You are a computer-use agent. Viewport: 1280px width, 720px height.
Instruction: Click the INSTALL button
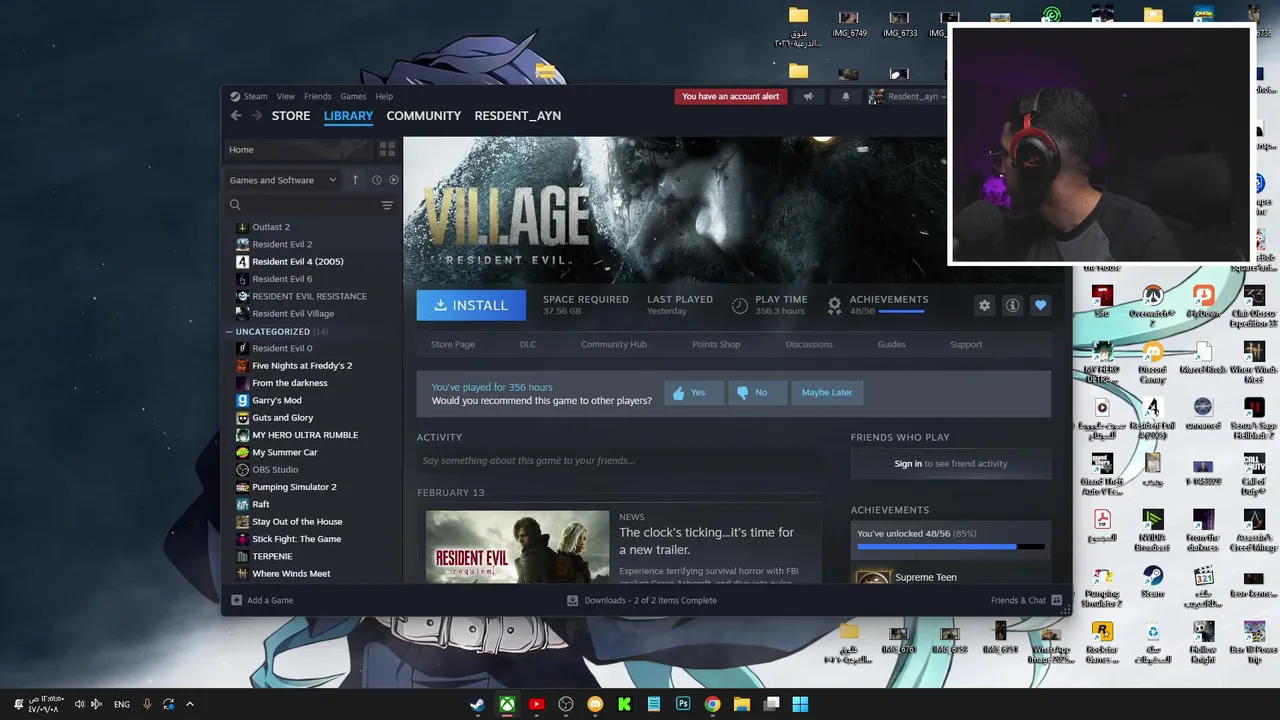click(x=471, y=305)
